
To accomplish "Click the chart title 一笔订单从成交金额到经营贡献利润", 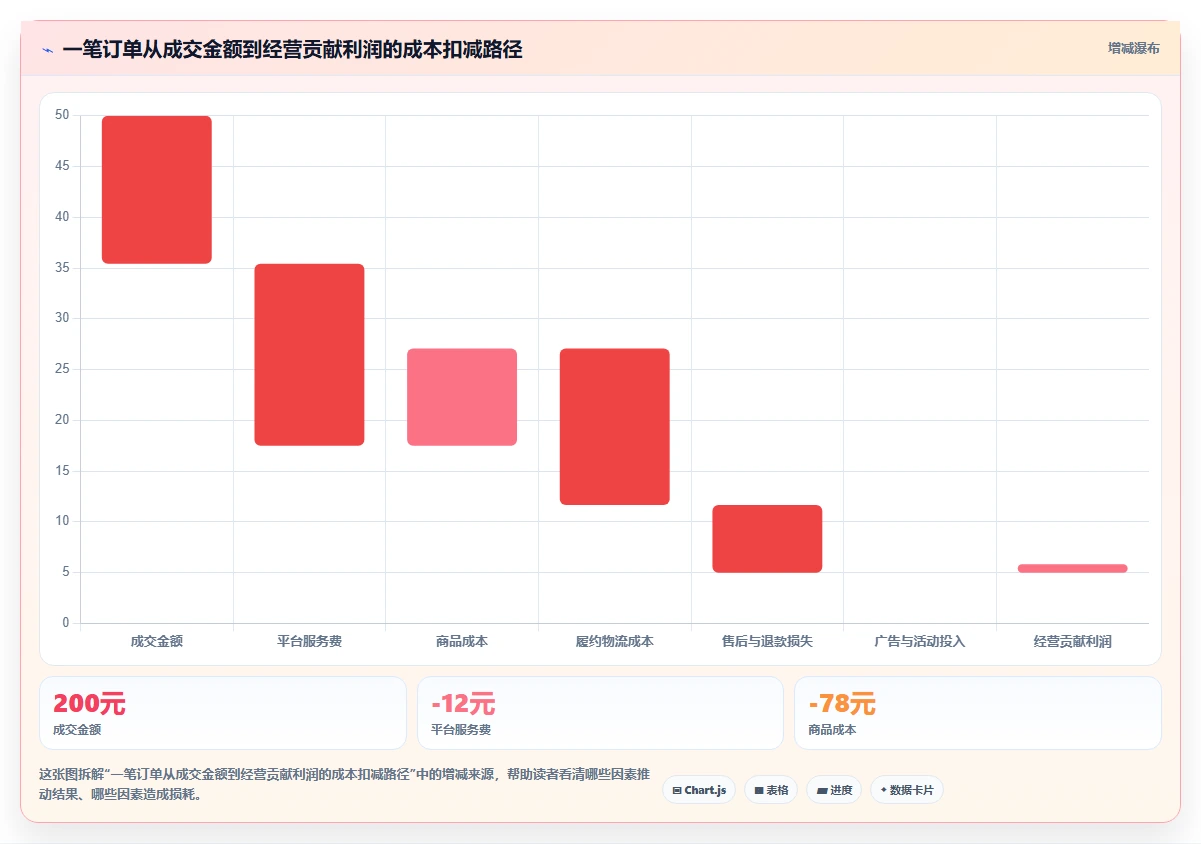I will 292,49.
